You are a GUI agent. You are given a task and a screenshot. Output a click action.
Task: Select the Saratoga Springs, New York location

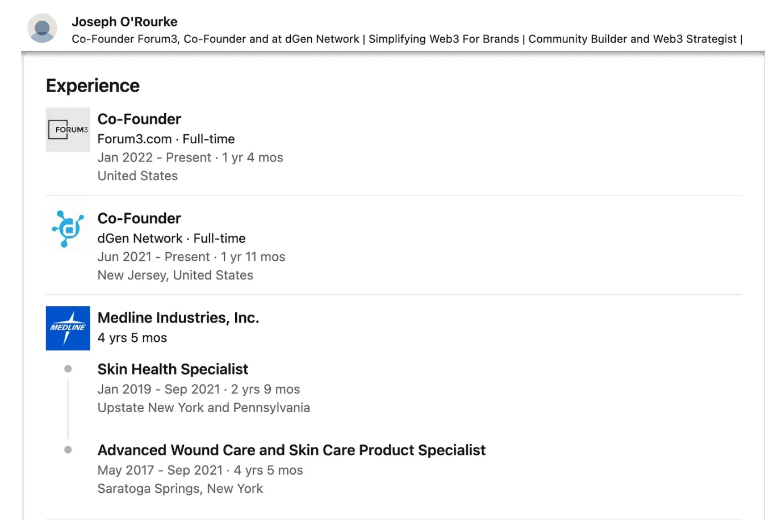click(x=180, y=489)
